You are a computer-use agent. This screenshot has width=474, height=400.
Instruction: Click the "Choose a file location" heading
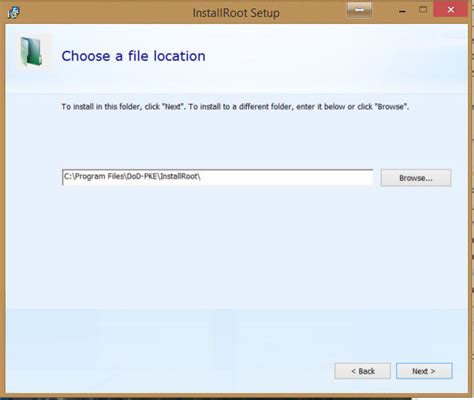click(133, 56)
